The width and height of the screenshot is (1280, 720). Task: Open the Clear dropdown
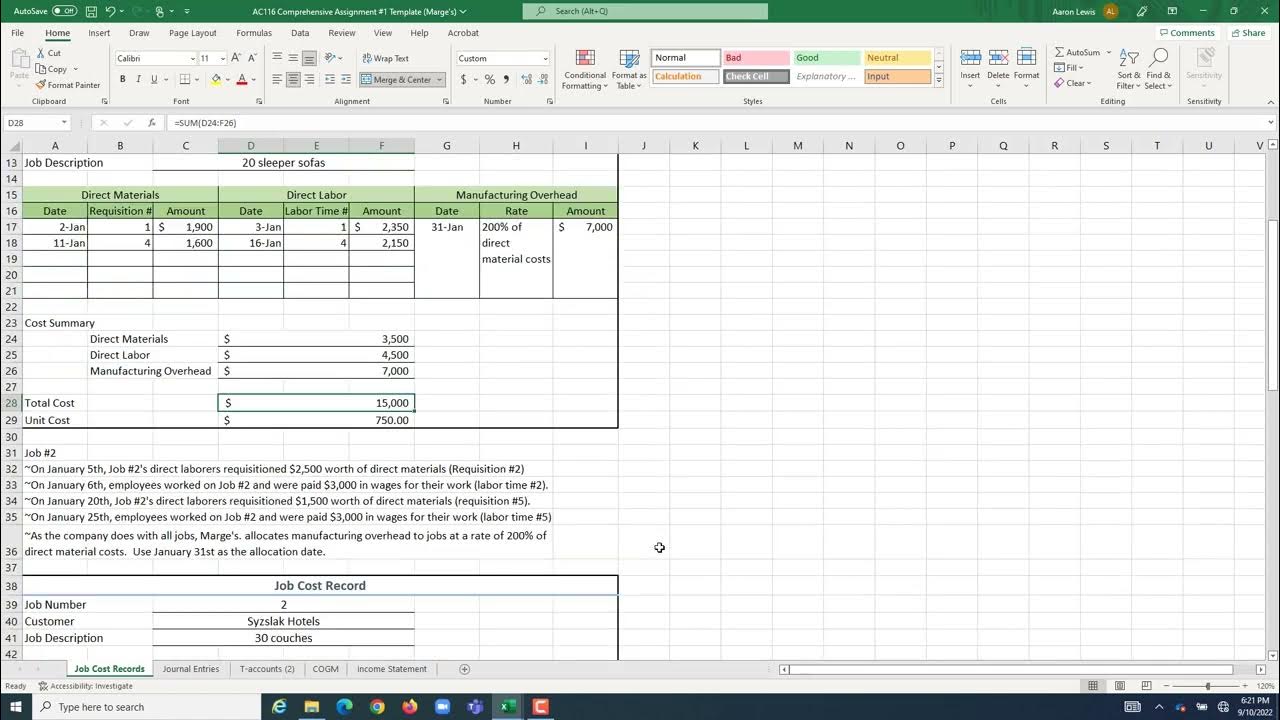point(1072,83)
